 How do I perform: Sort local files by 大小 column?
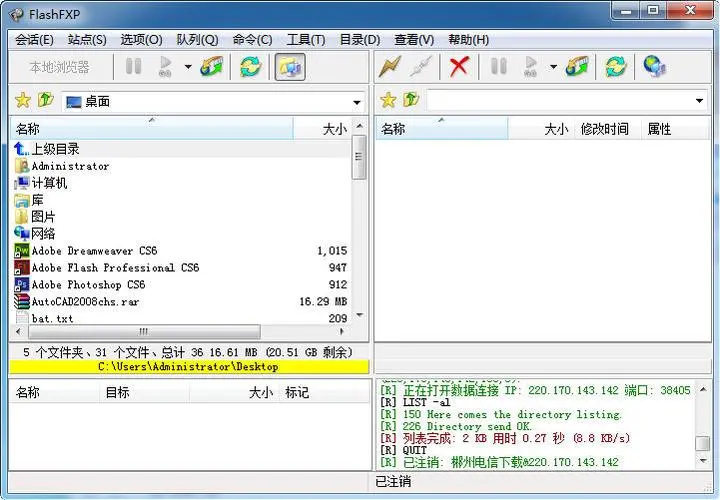click(322, 129)
